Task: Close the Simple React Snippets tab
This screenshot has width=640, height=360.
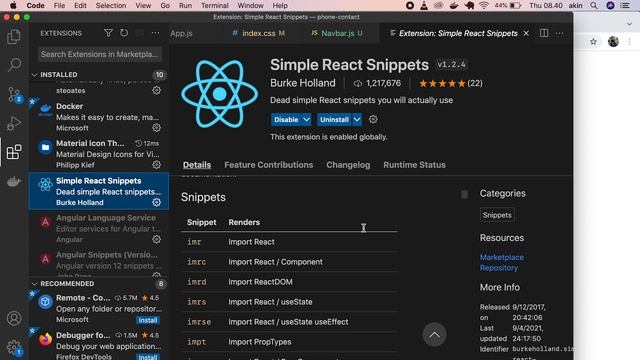Action: click(x=526, y=33)
